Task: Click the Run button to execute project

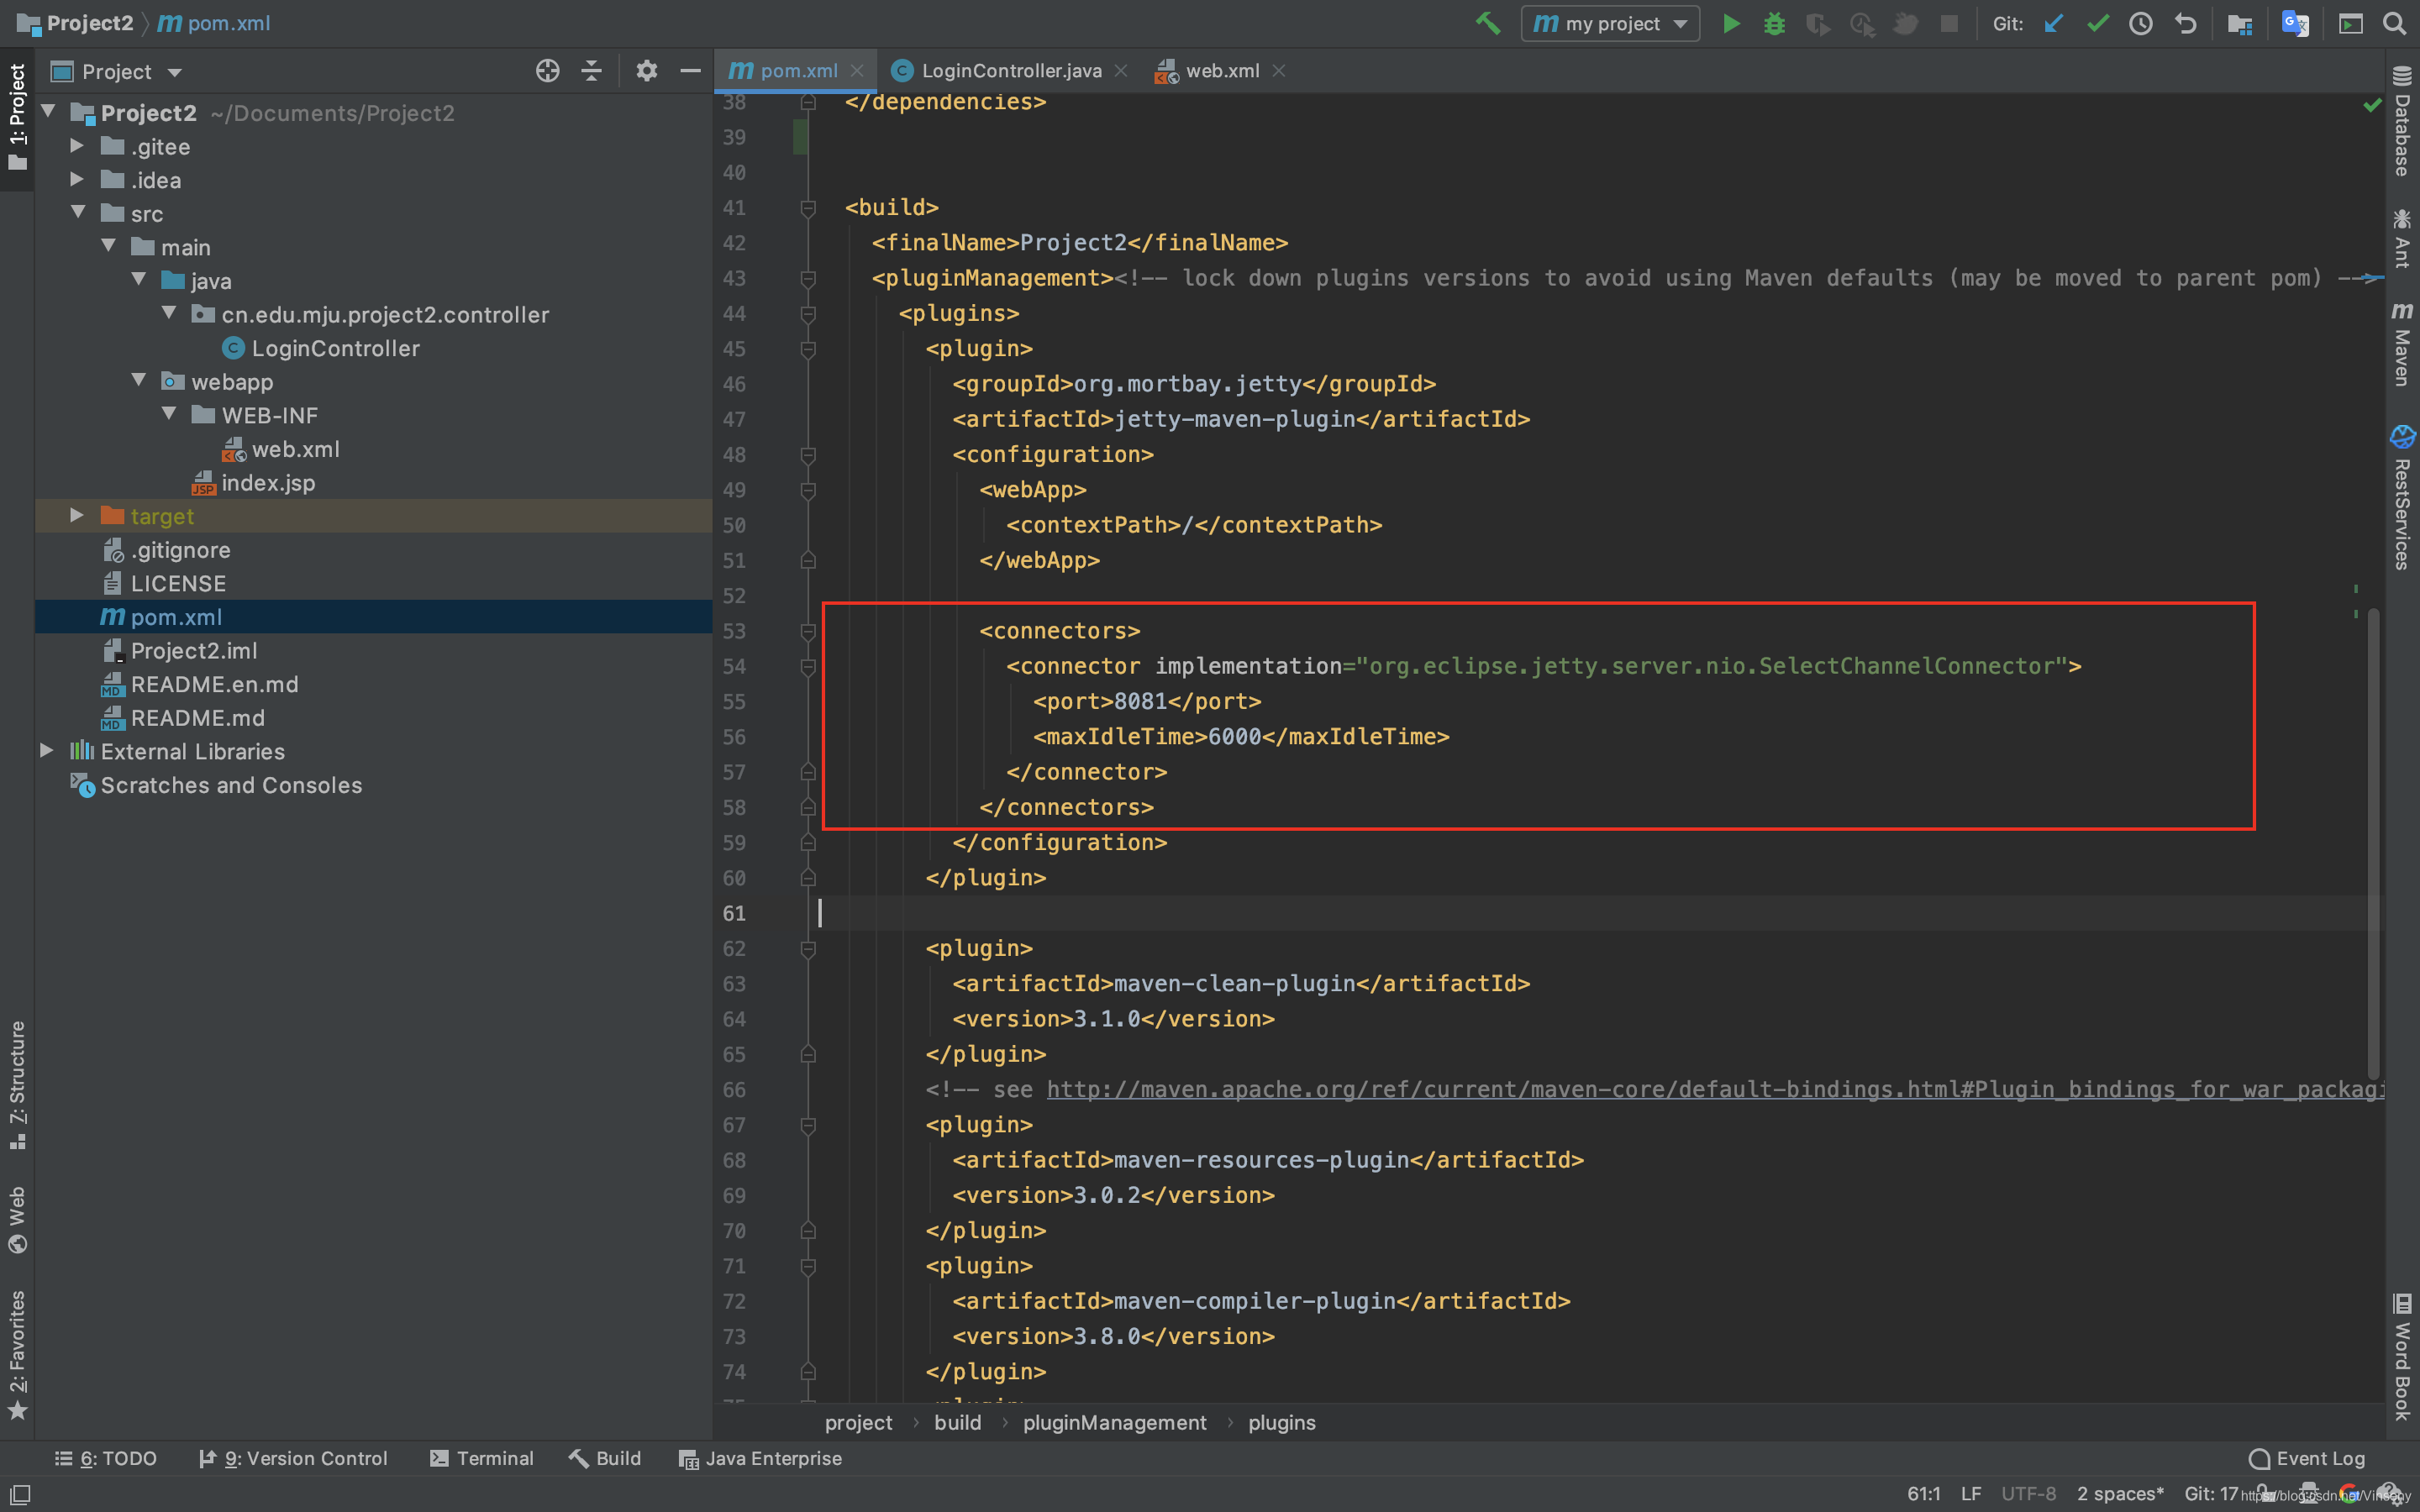Action: [x=1728, y=23]
